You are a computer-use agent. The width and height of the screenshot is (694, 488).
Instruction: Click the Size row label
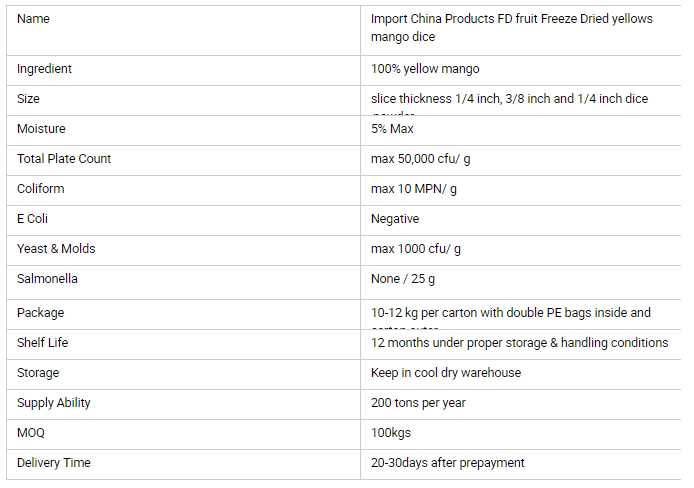(29, 99)
